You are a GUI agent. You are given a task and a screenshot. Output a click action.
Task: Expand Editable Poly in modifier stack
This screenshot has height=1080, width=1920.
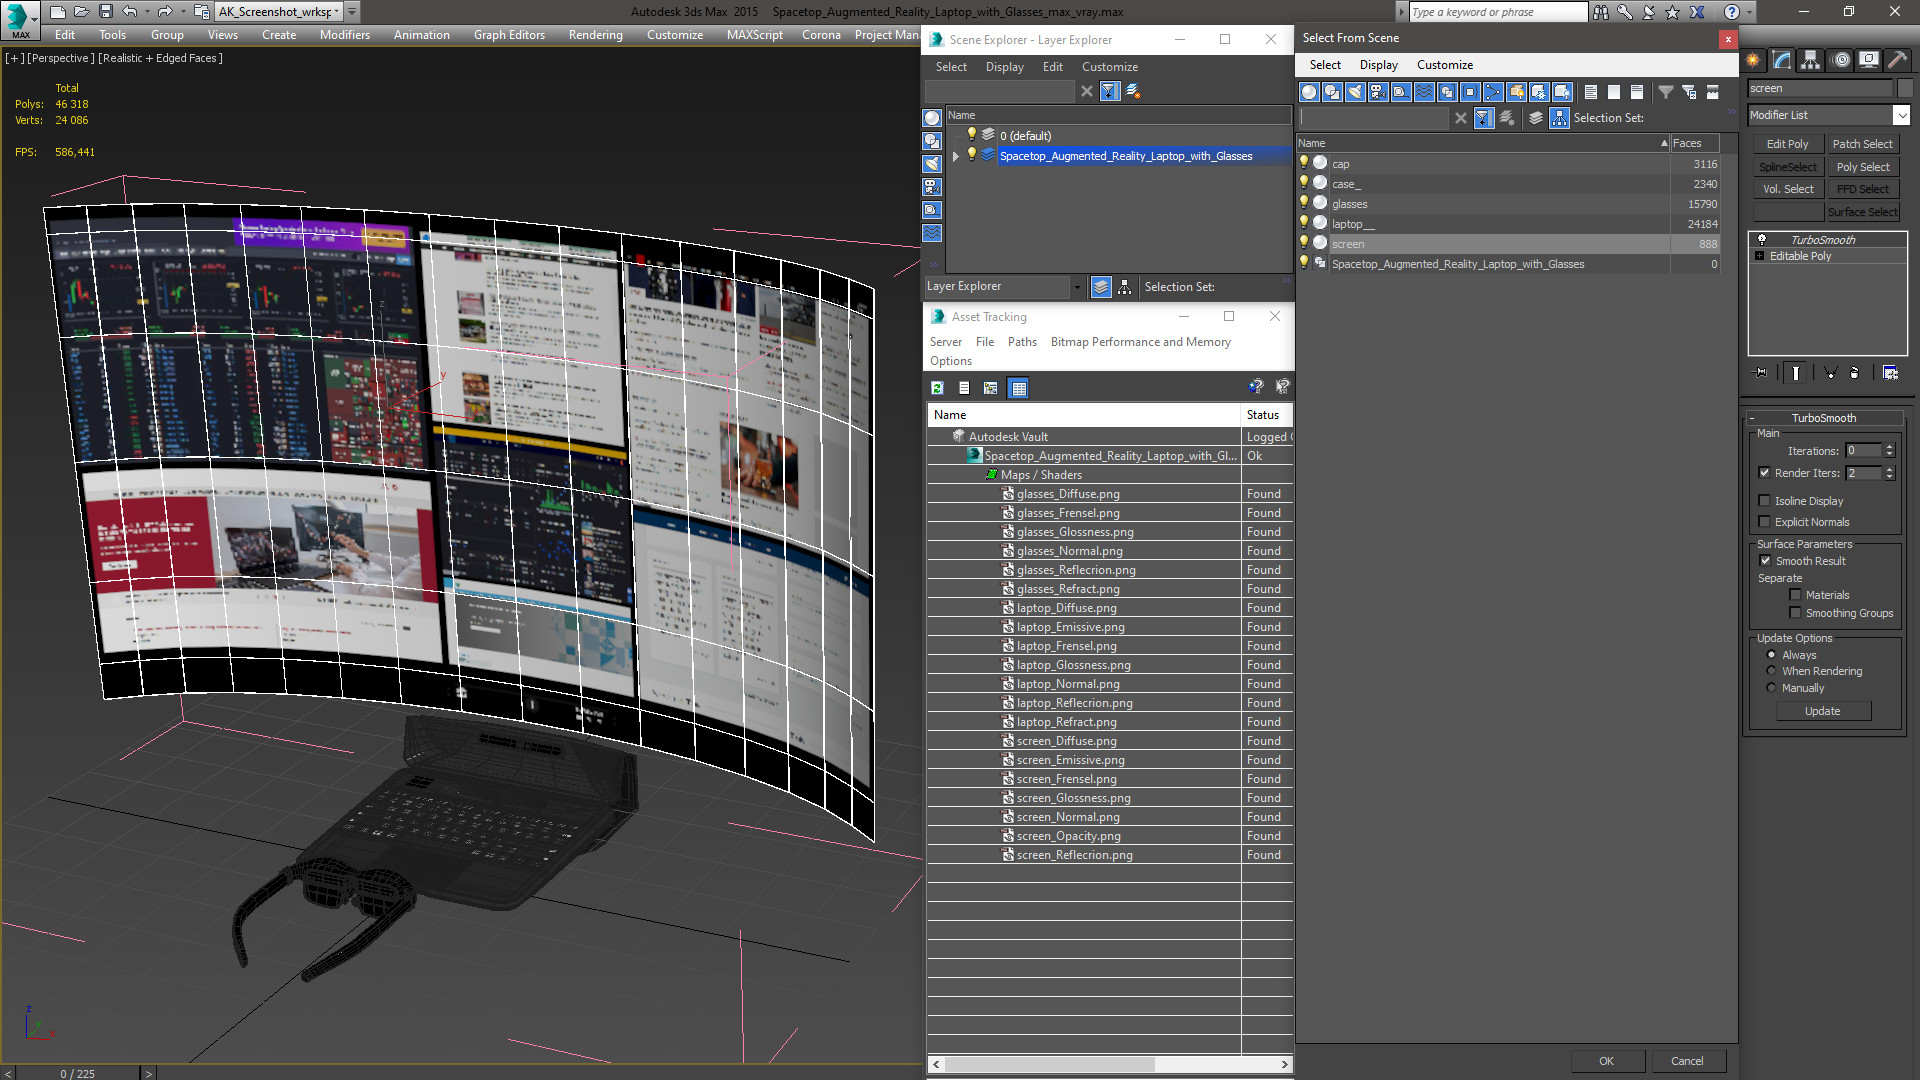[x=1760, y=256]
